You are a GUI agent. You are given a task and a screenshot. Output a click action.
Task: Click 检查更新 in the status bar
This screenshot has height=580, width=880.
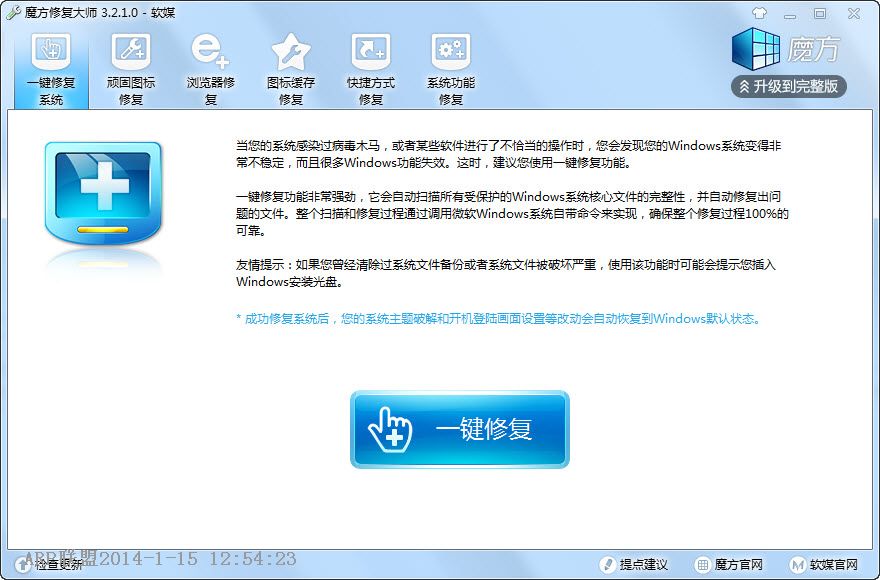(49, 564)
